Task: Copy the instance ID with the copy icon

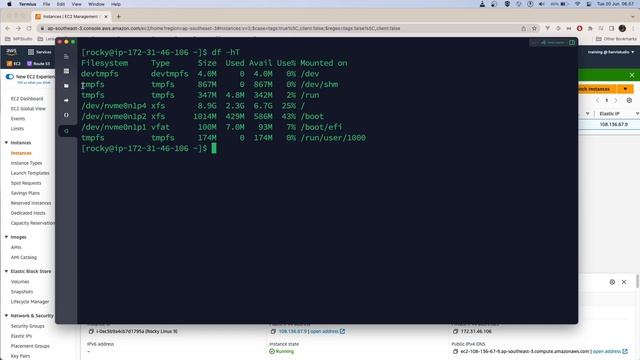Action: (x=91, y=331)
